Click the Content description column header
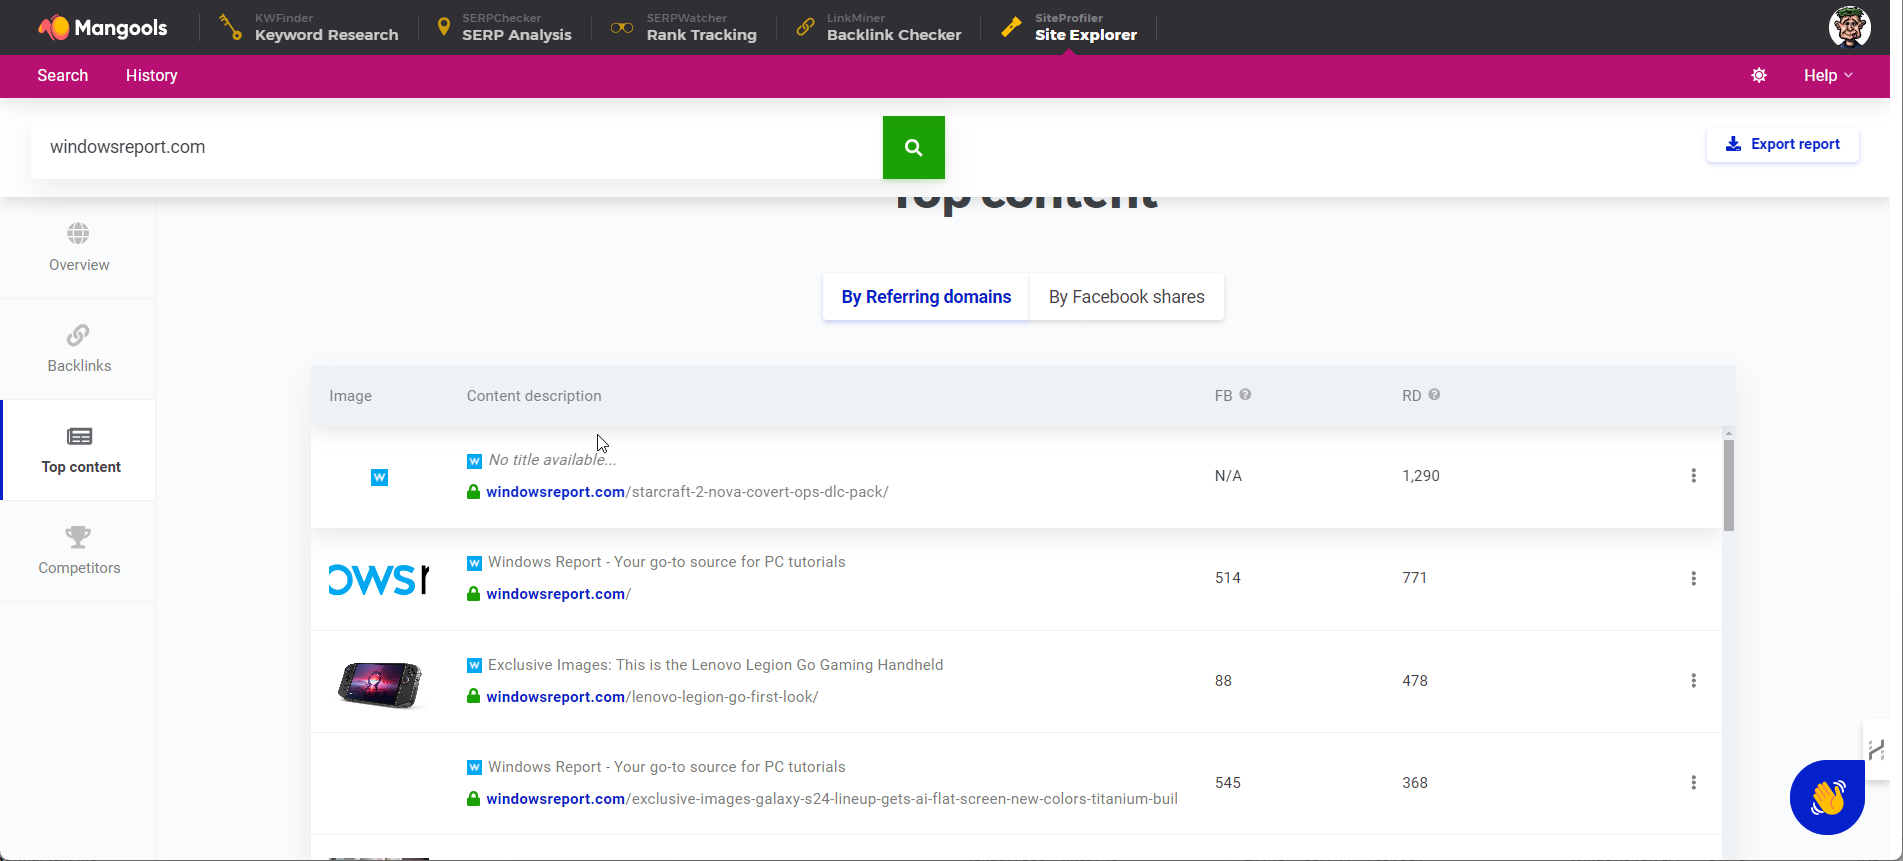1903x861 pixels. pyautogui.click(x=534, y=396)
